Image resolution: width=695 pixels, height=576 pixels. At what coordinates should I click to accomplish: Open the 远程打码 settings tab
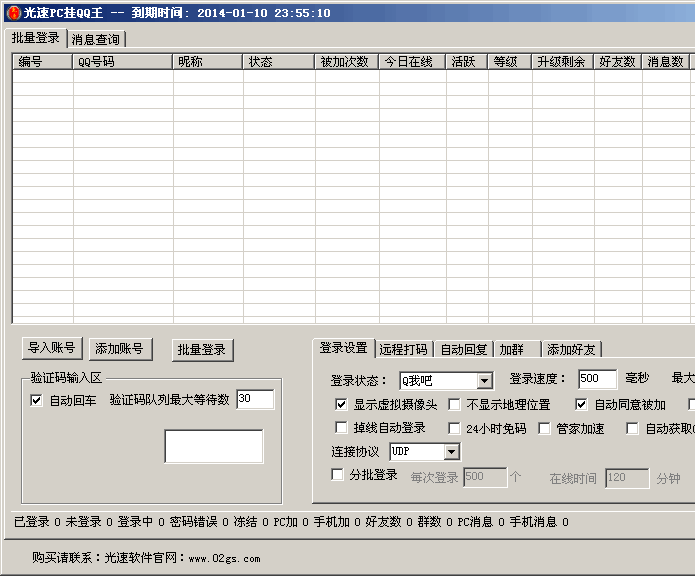tap(404, 349)
